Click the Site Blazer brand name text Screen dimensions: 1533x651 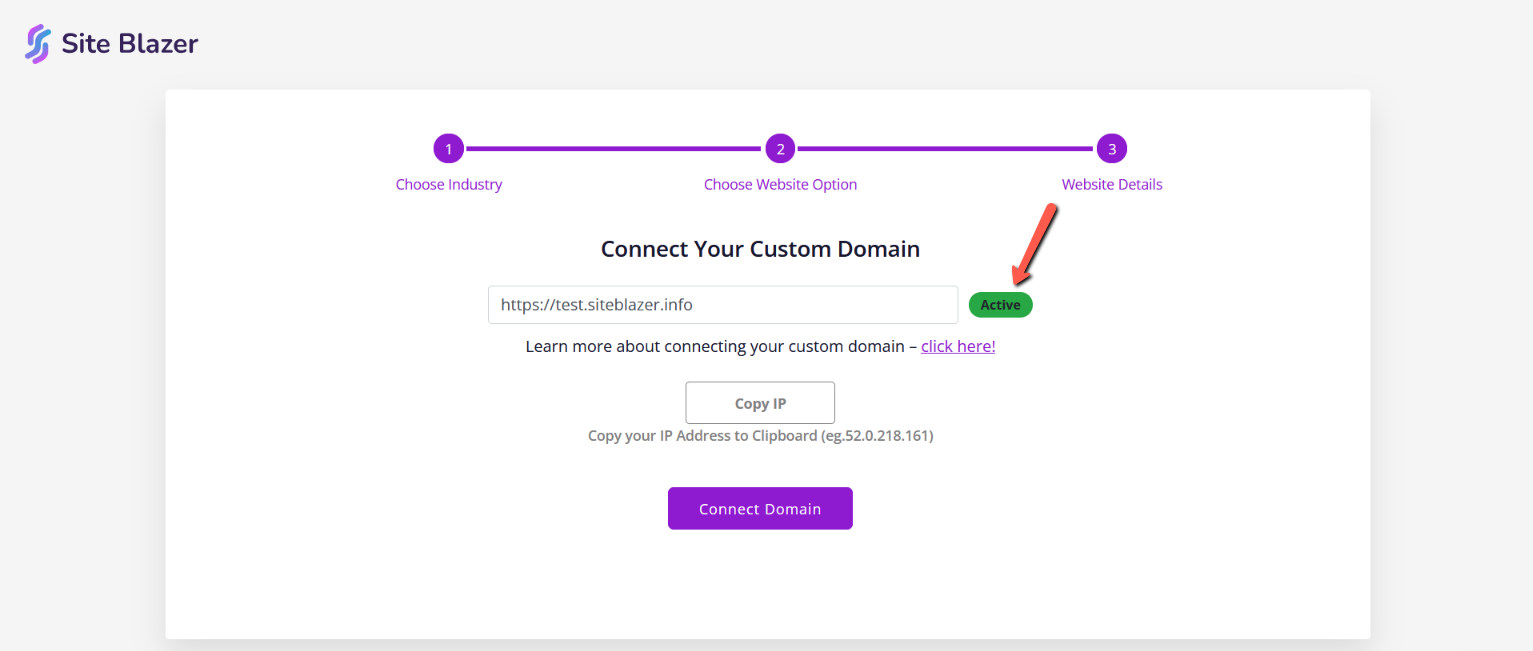(130, 44)
